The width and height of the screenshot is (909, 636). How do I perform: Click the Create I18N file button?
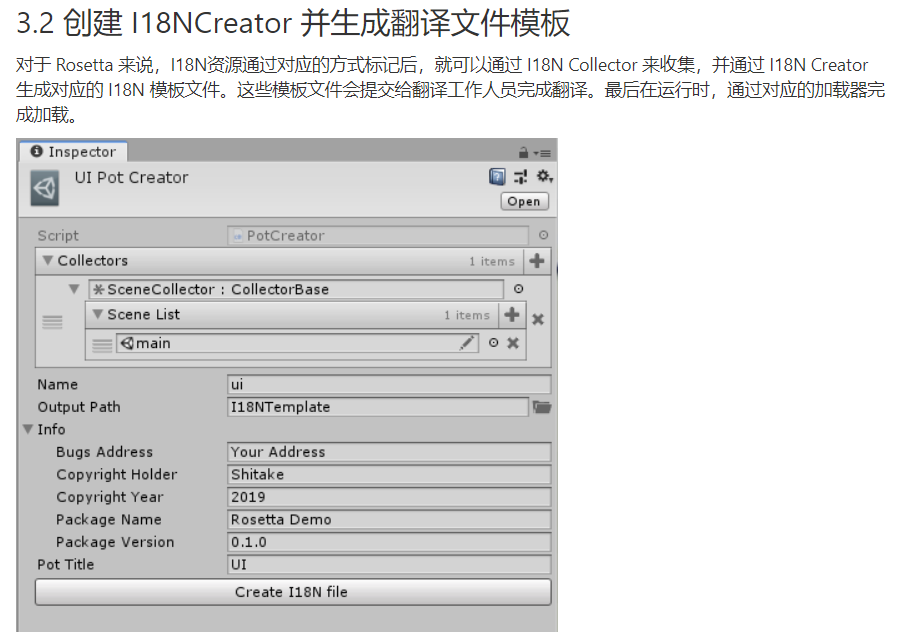pyautogui.click(x=293, y=592)
